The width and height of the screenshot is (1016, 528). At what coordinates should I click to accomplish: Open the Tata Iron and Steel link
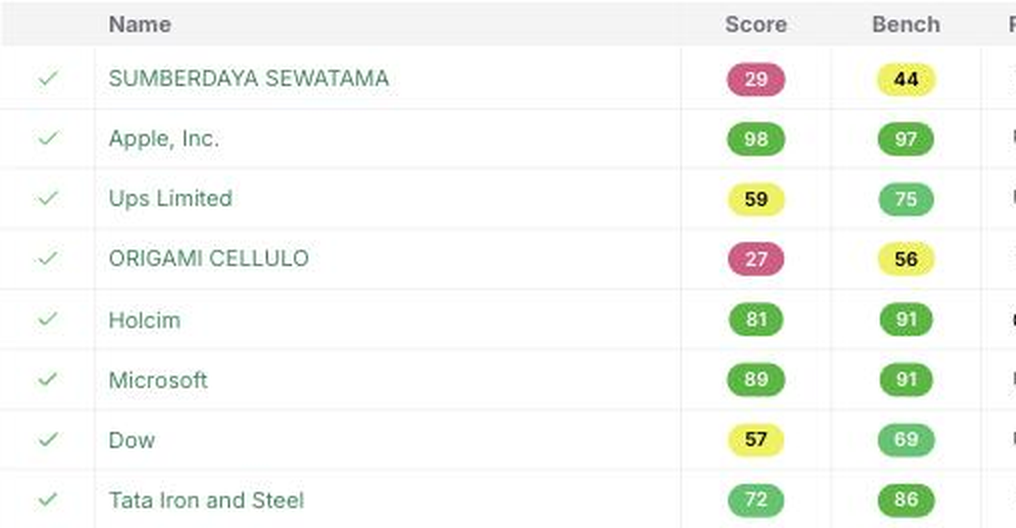(206, 500)
